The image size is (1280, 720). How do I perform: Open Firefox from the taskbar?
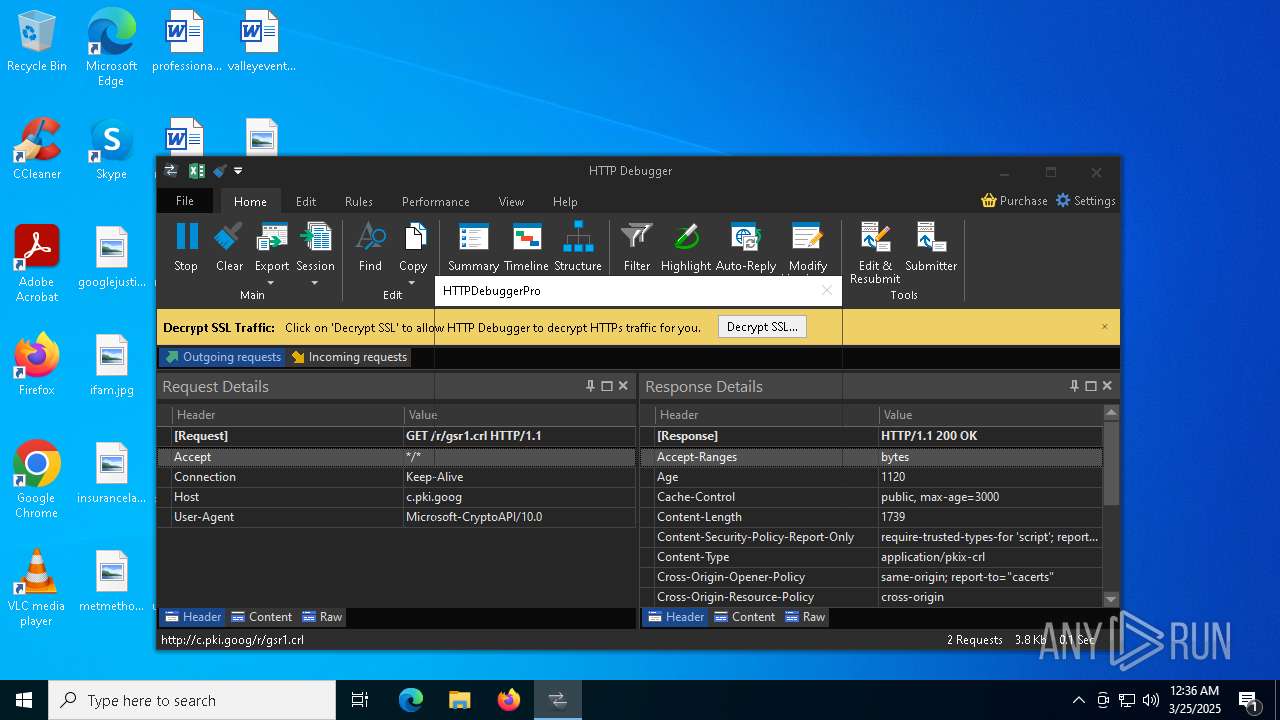pyautogui.click(x=509, y=700)
